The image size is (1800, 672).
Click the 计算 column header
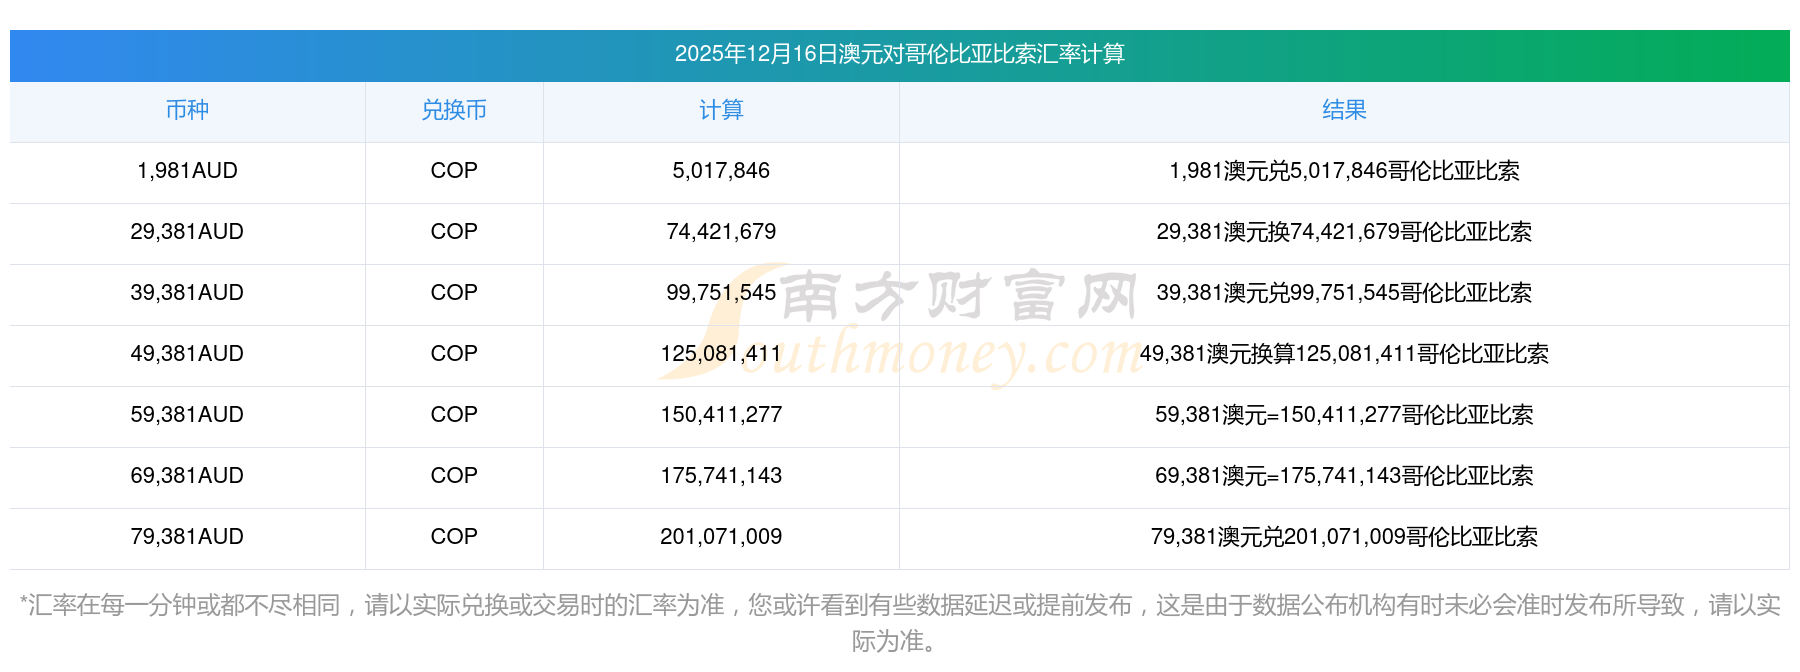click(x=721, y=110)
